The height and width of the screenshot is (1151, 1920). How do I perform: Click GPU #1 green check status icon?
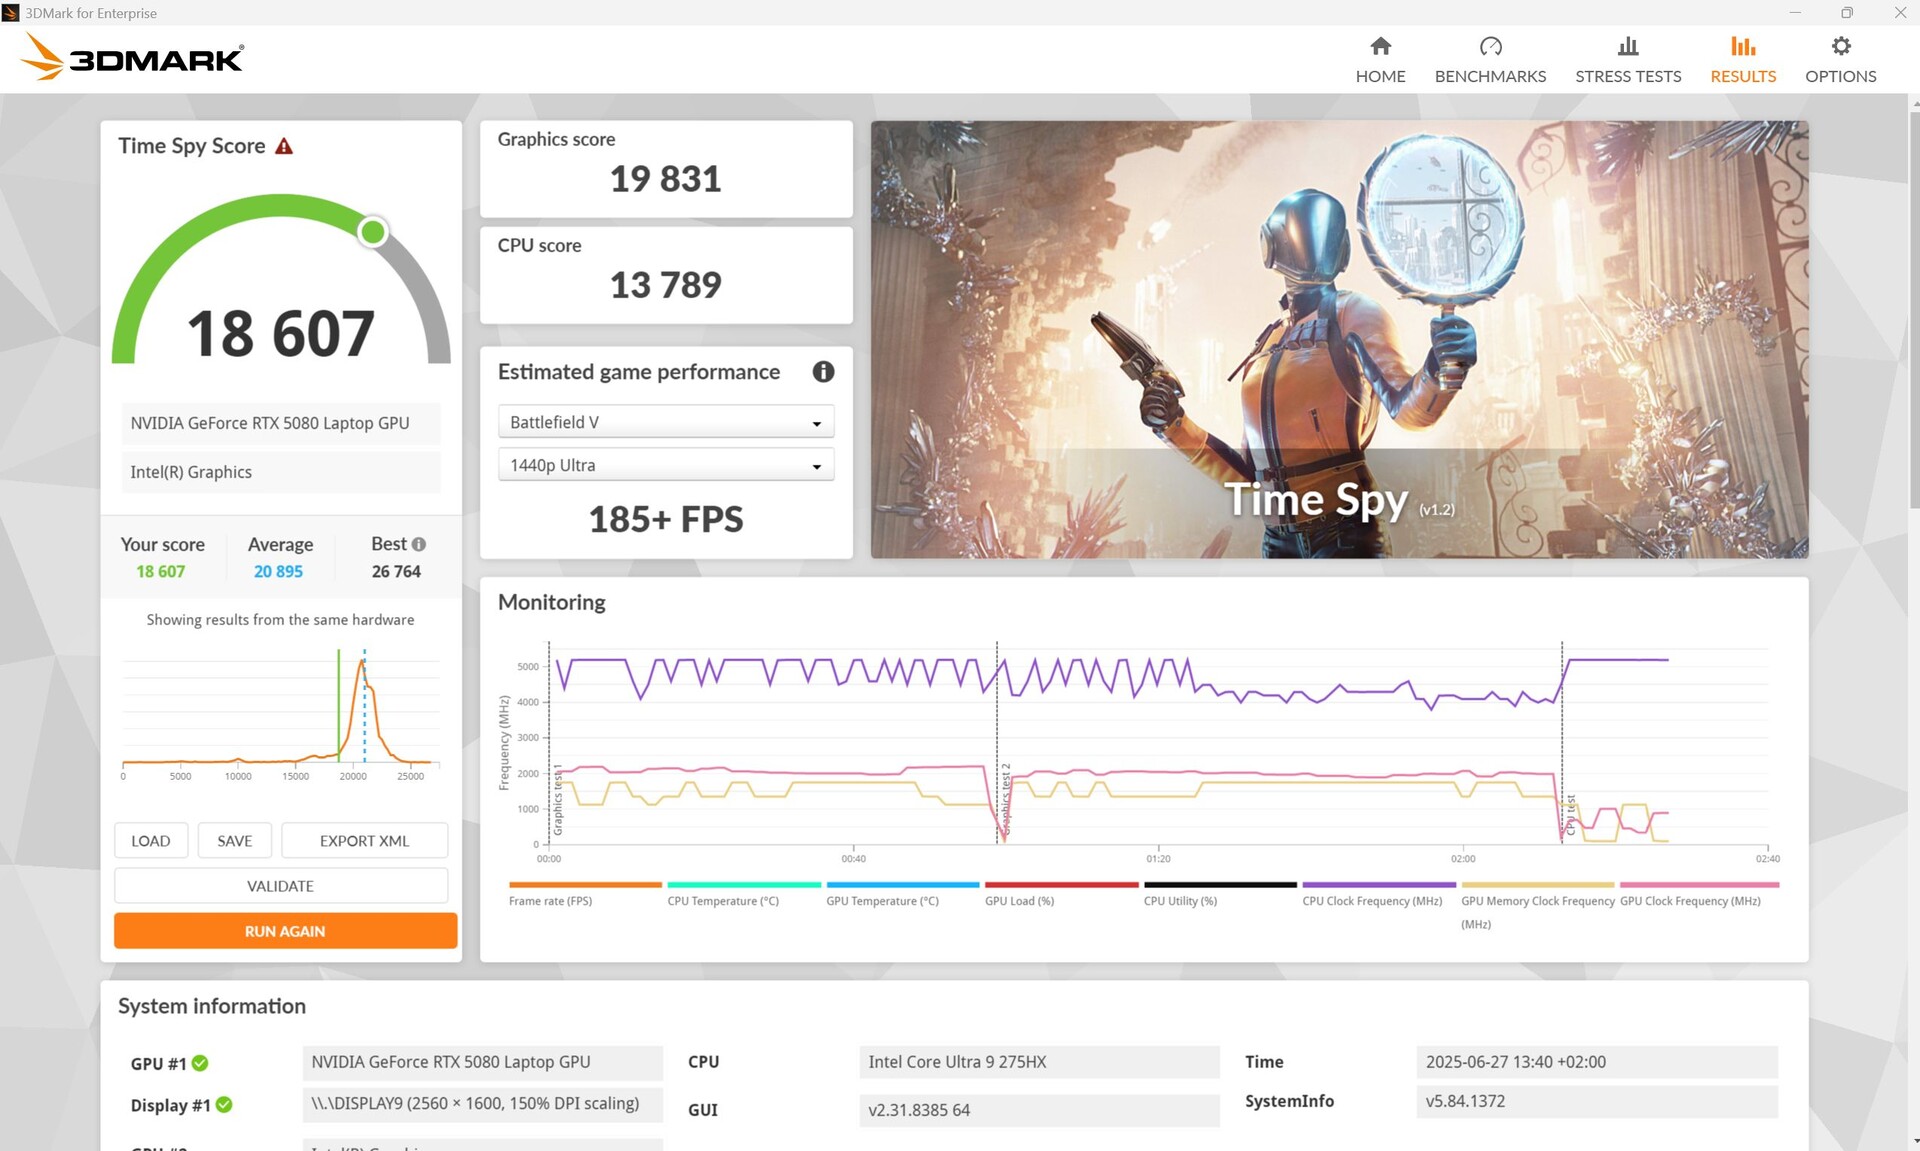200,1063
